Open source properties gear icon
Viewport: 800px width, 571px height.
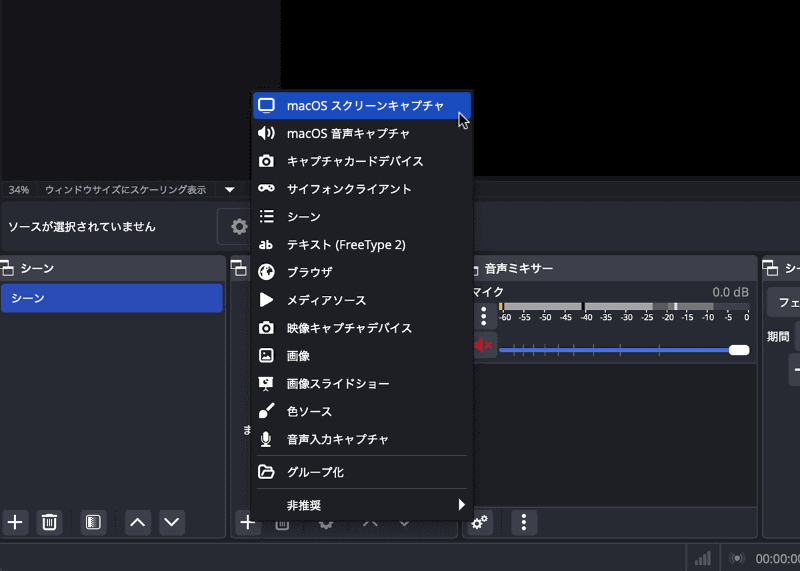[x=238, y=227]
